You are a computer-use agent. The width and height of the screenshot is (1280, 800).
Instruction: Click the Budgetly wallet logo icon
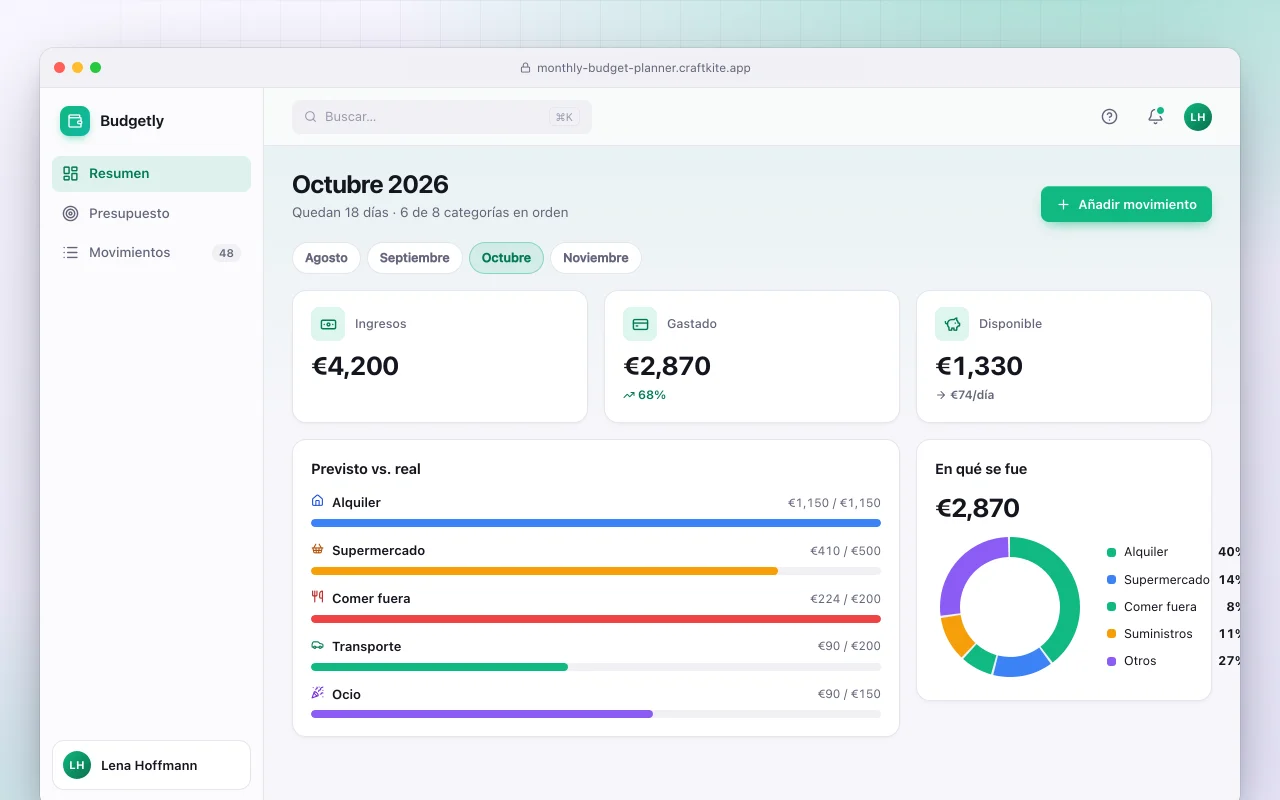pyautogui.click(x=75, y=121)
